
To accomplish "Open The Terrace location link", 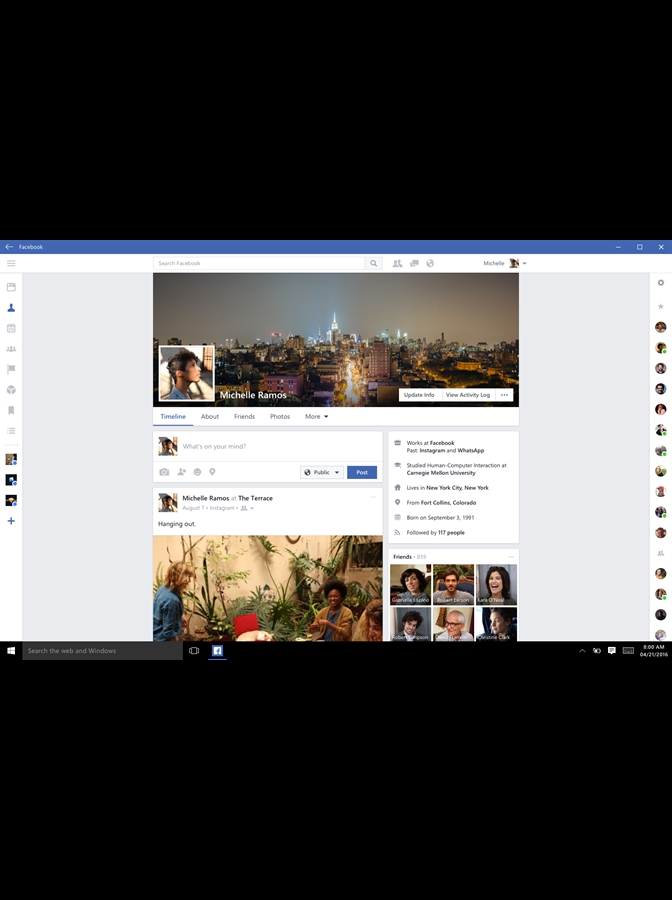I will tap(255, 498).
